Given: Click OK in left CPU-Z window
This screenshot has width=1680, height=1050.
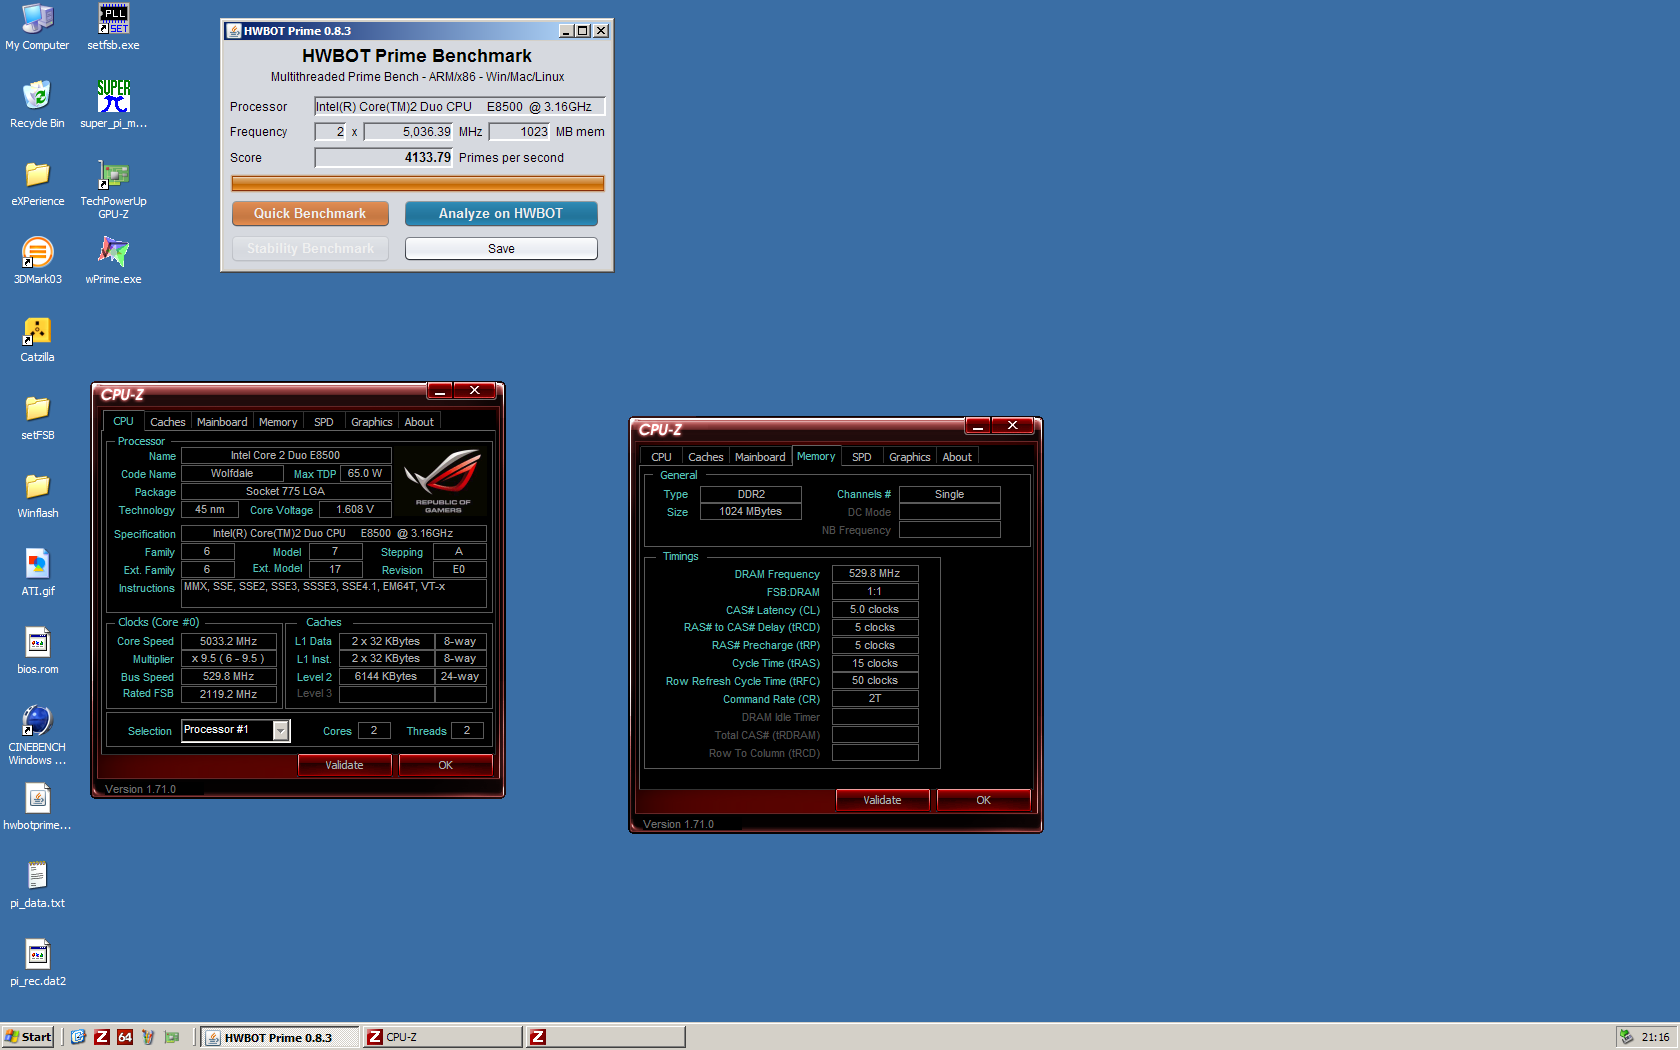Looking at the screenshot, I should [x=446, y=765].
